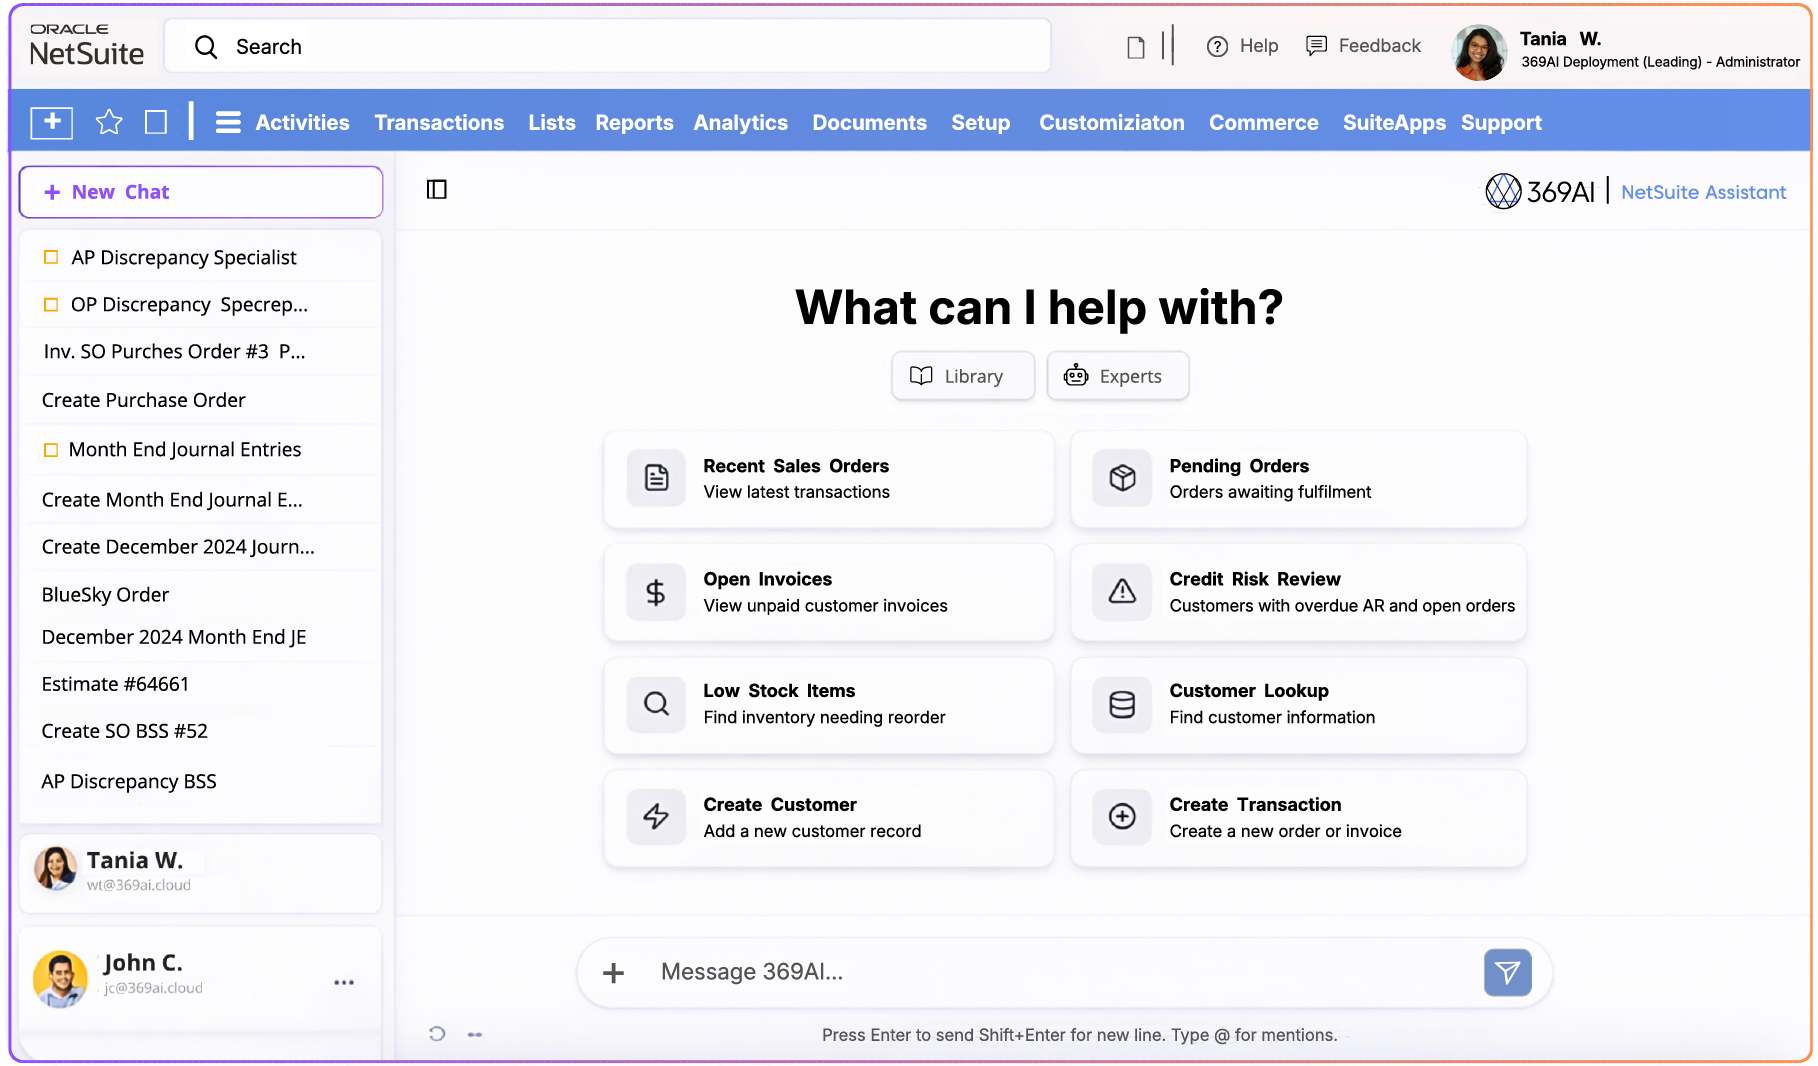Open the Lists menu

552,122
